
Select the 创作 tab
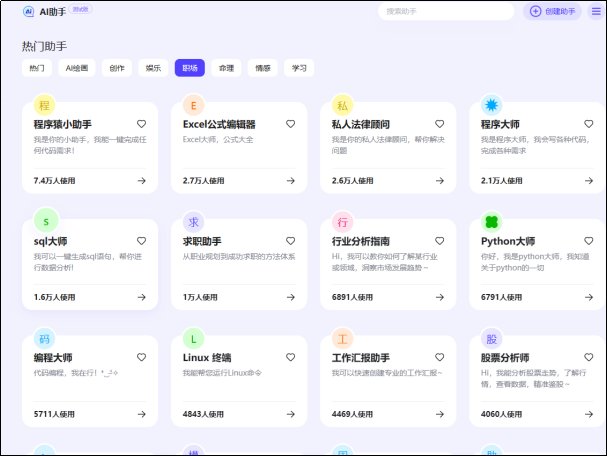[117, 68]
